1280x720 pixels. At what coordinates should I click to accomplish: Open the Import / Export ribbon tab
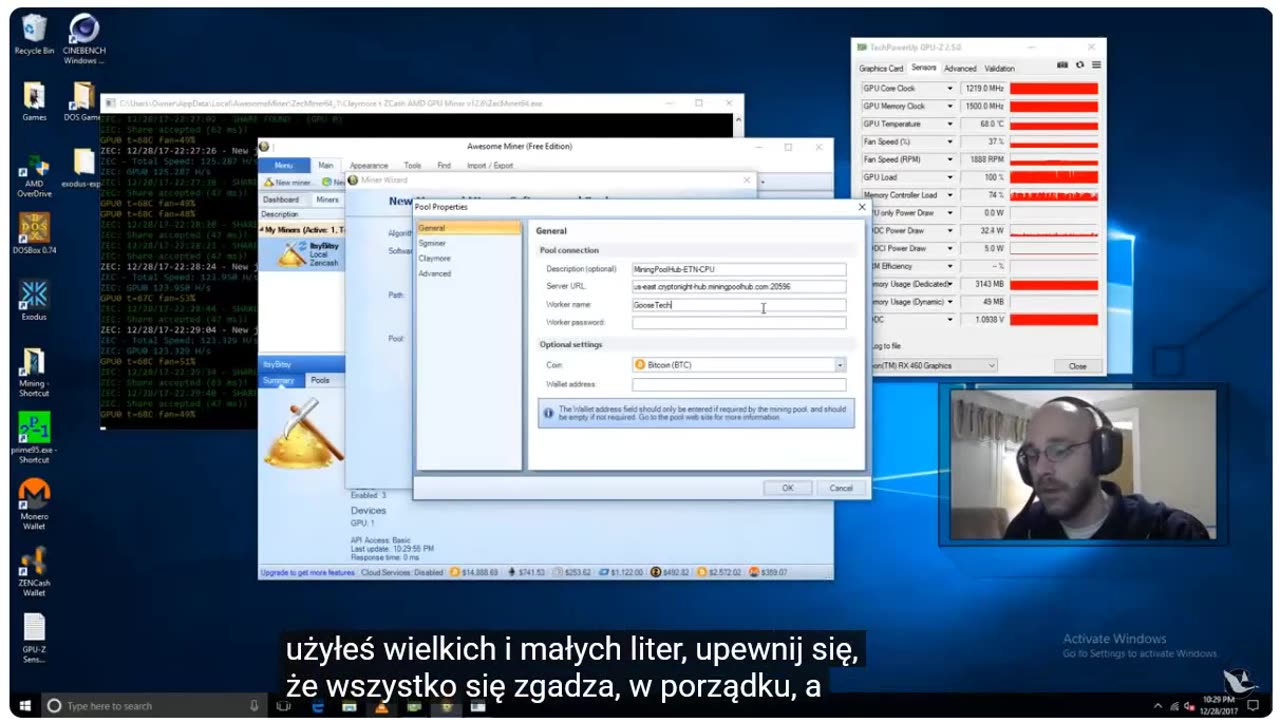click(490, 166)
